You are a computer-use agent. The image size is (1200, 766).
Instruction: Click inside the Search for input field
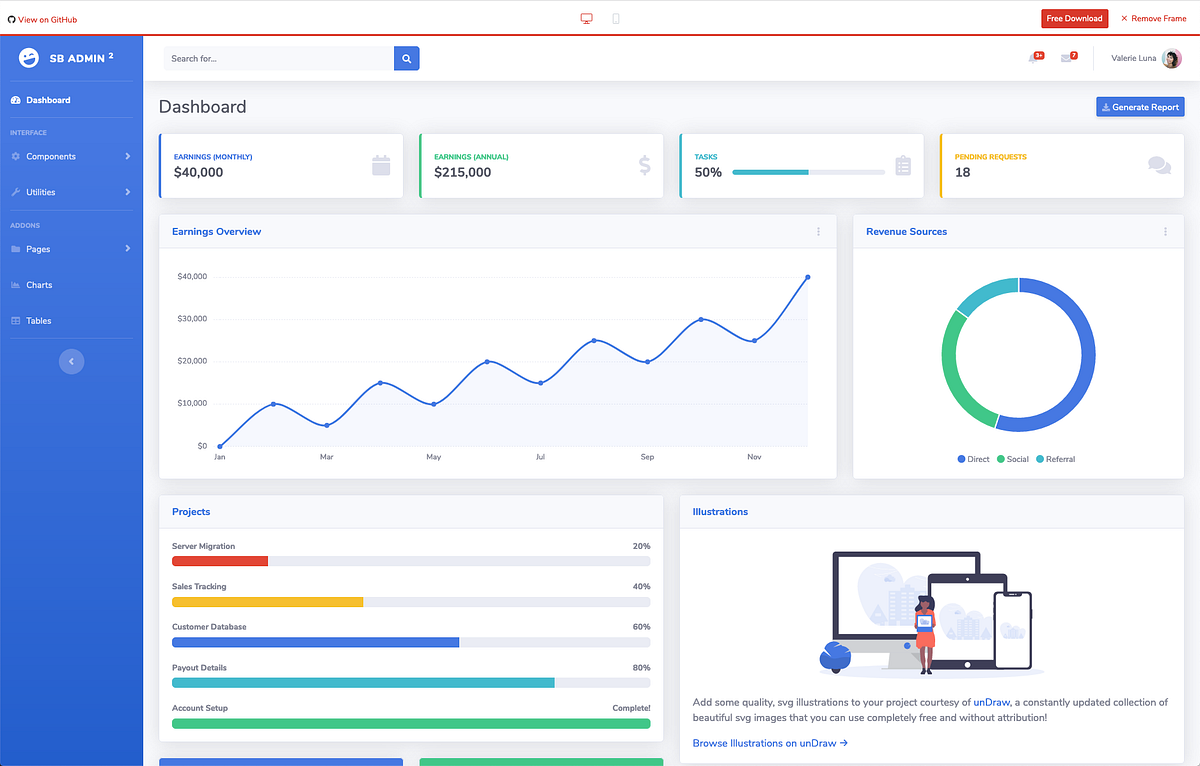(280, 58)
